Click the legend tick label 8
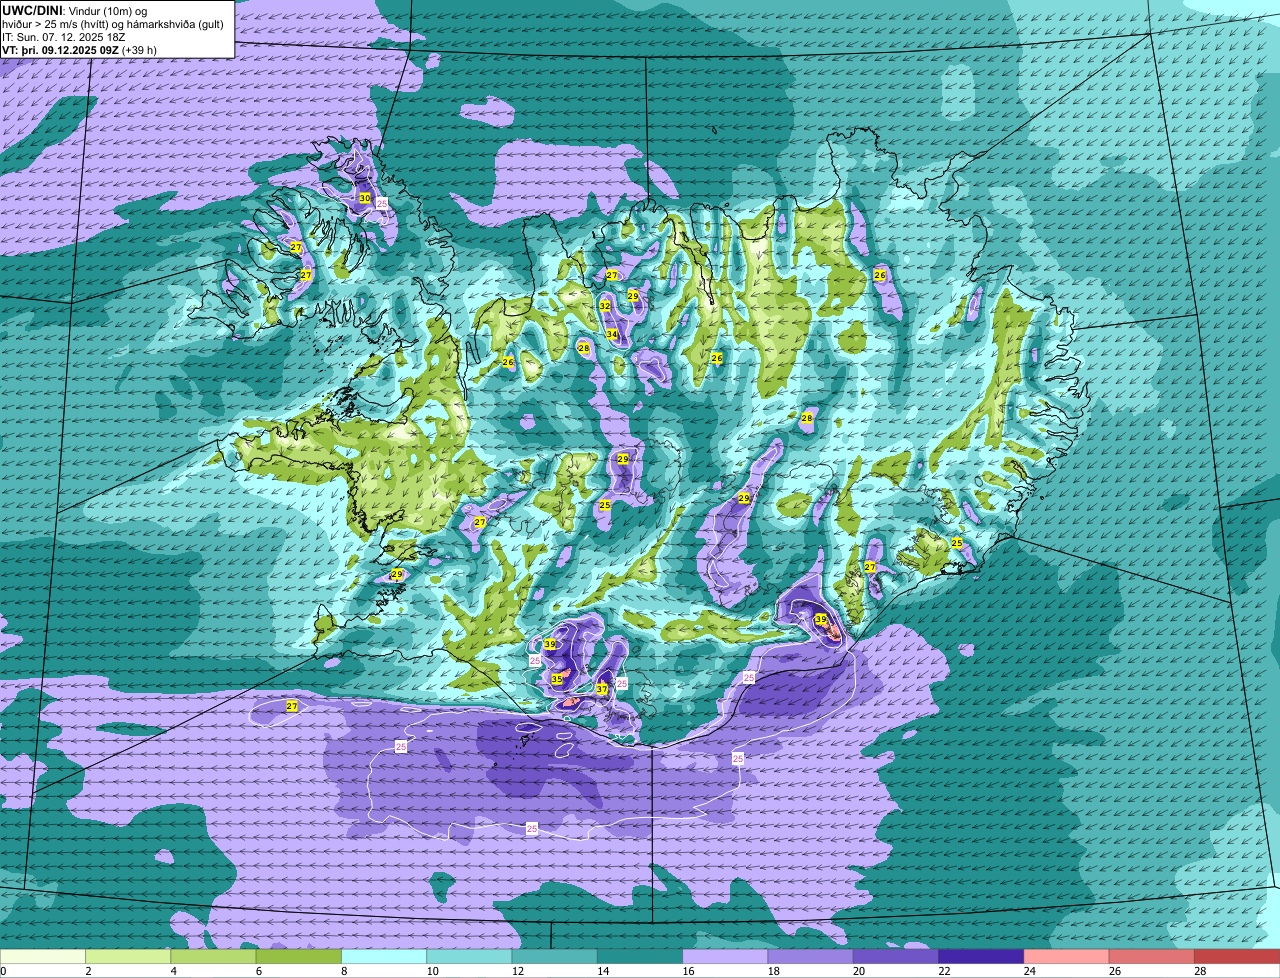 [x=344, y=971]
